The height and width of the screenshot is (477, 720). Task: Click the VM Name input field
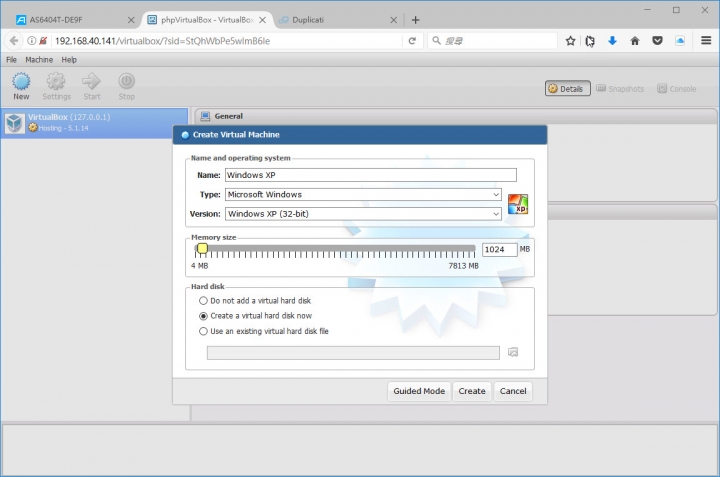point(371,175)
